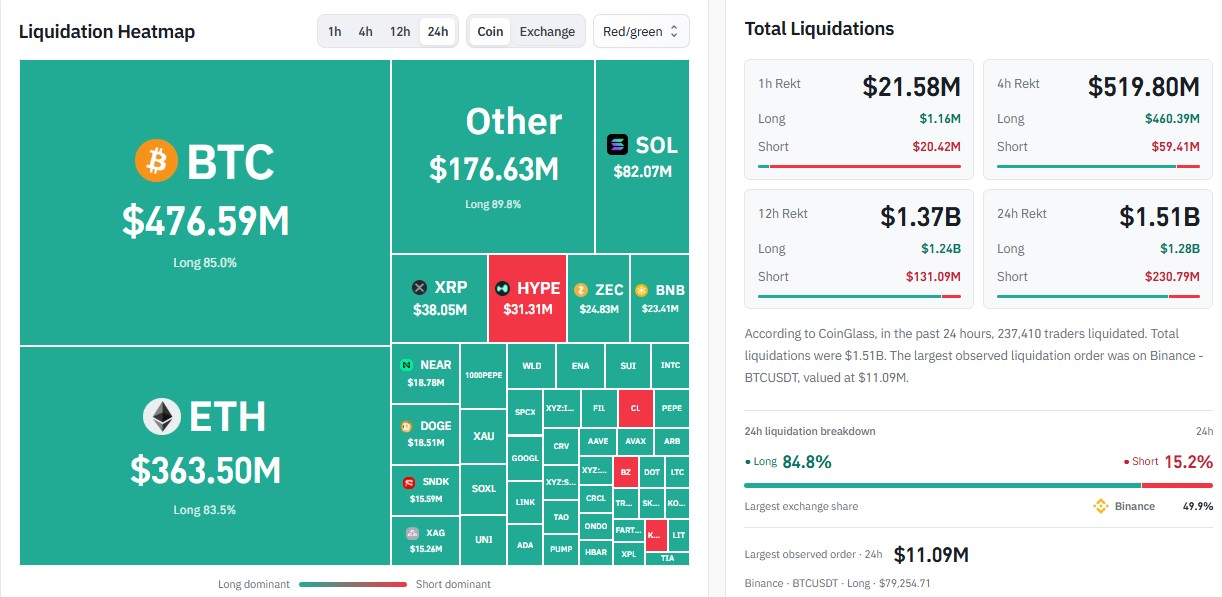
Task: Click the SNDK red icon
Action: coord(409,482)
